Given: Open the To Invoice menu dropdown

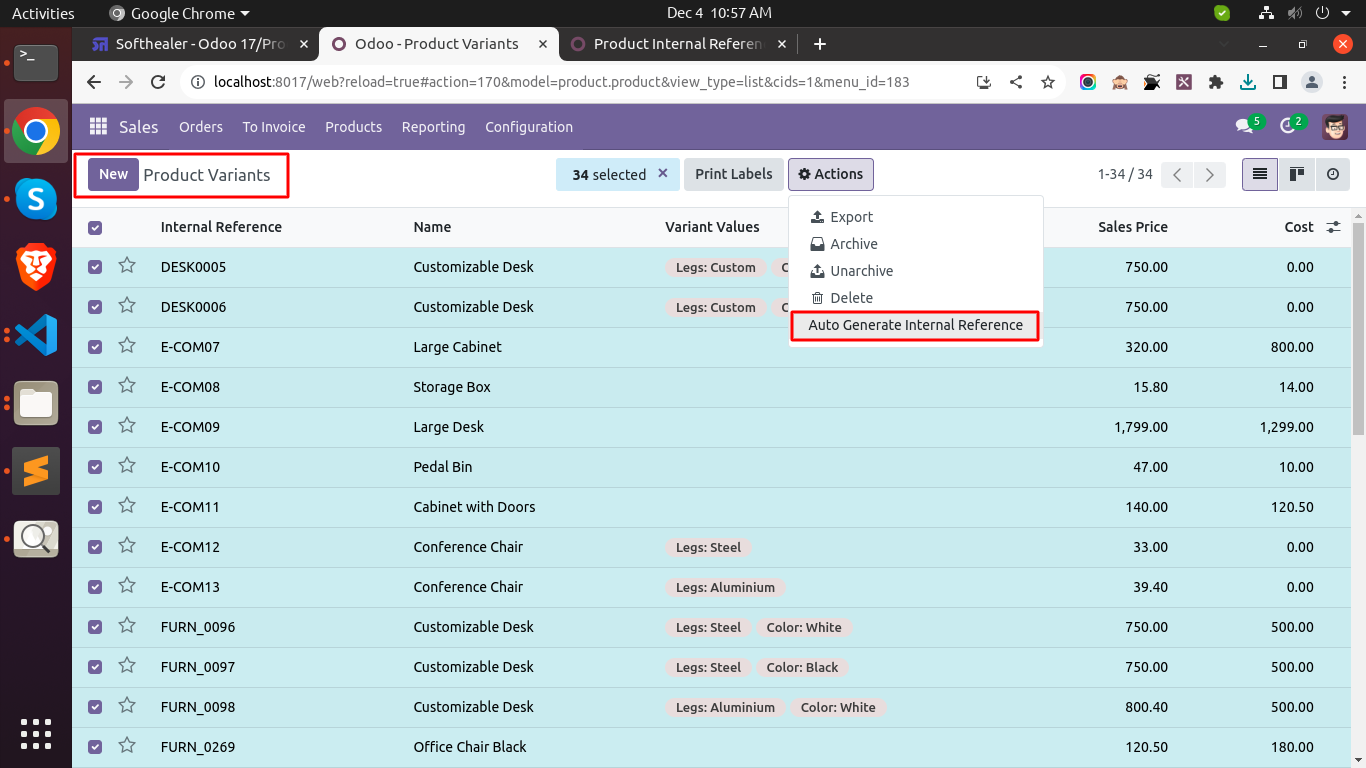Looking at the screenshot, I should [x=274, y=127].
